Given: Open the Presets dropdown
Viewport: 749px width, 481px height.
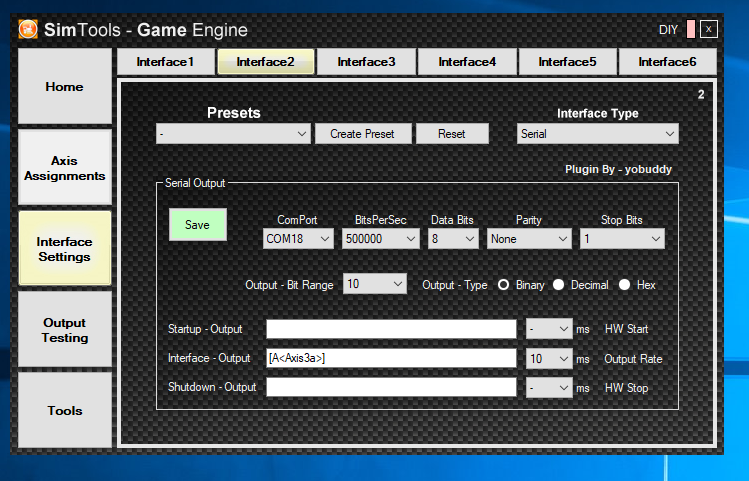Looking at the screenshot, I should tap(233, 134).
